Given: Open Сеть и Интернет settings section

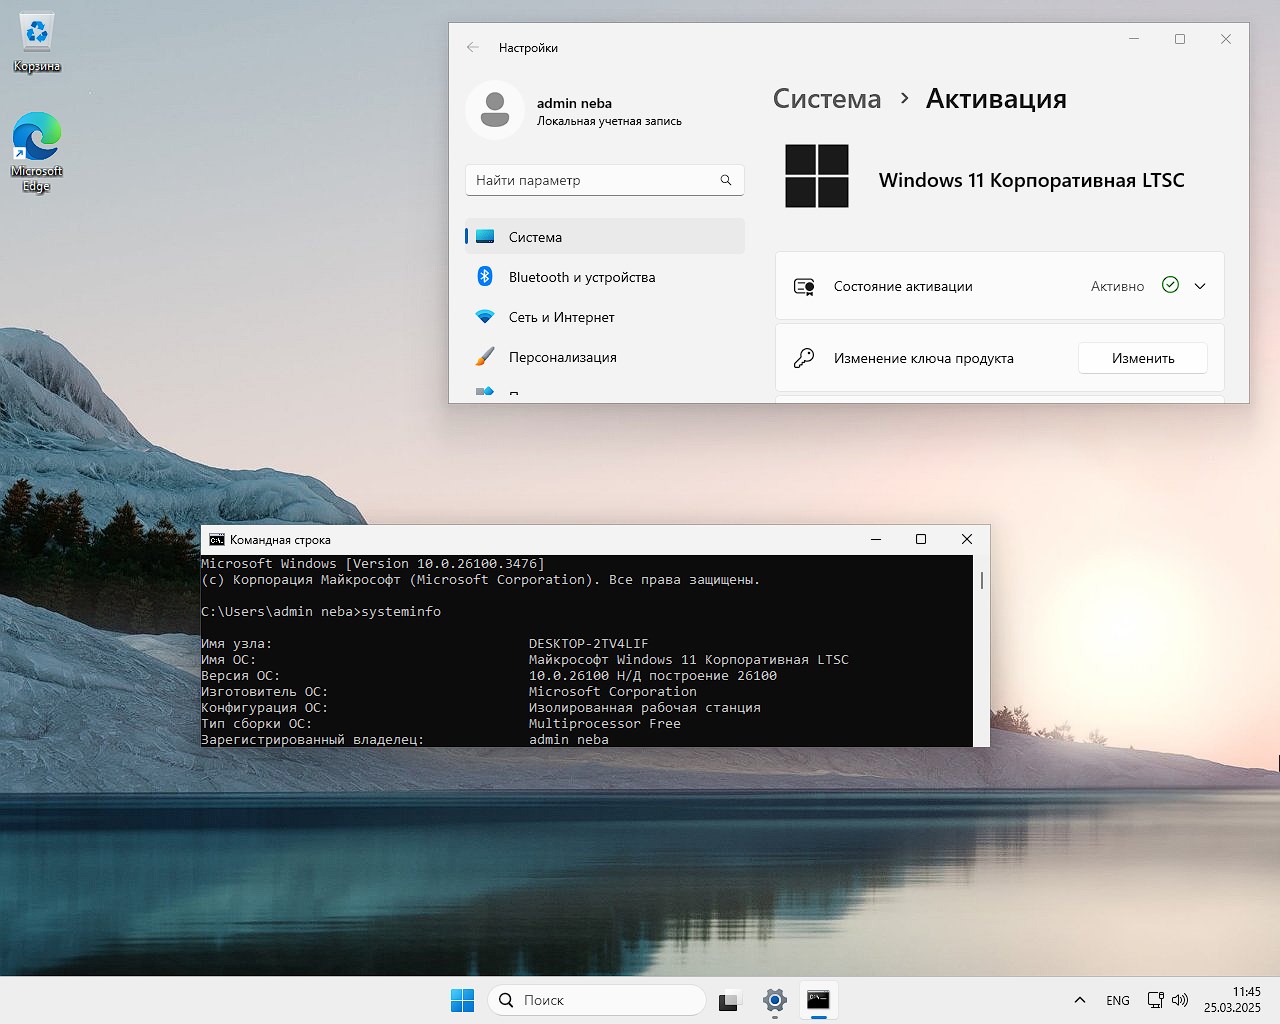Looking at the screenshot, I should pyautogui.click(x=561, y=317).
